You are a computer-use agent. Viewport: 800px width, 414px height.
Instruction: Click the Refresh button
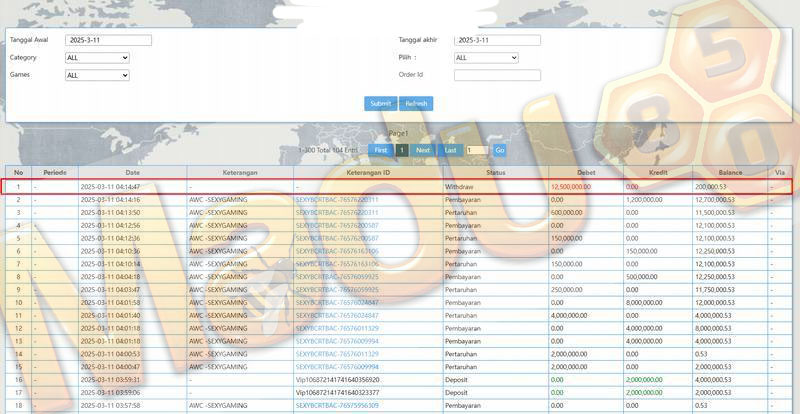pyautogui.click(x=416, y=104)
